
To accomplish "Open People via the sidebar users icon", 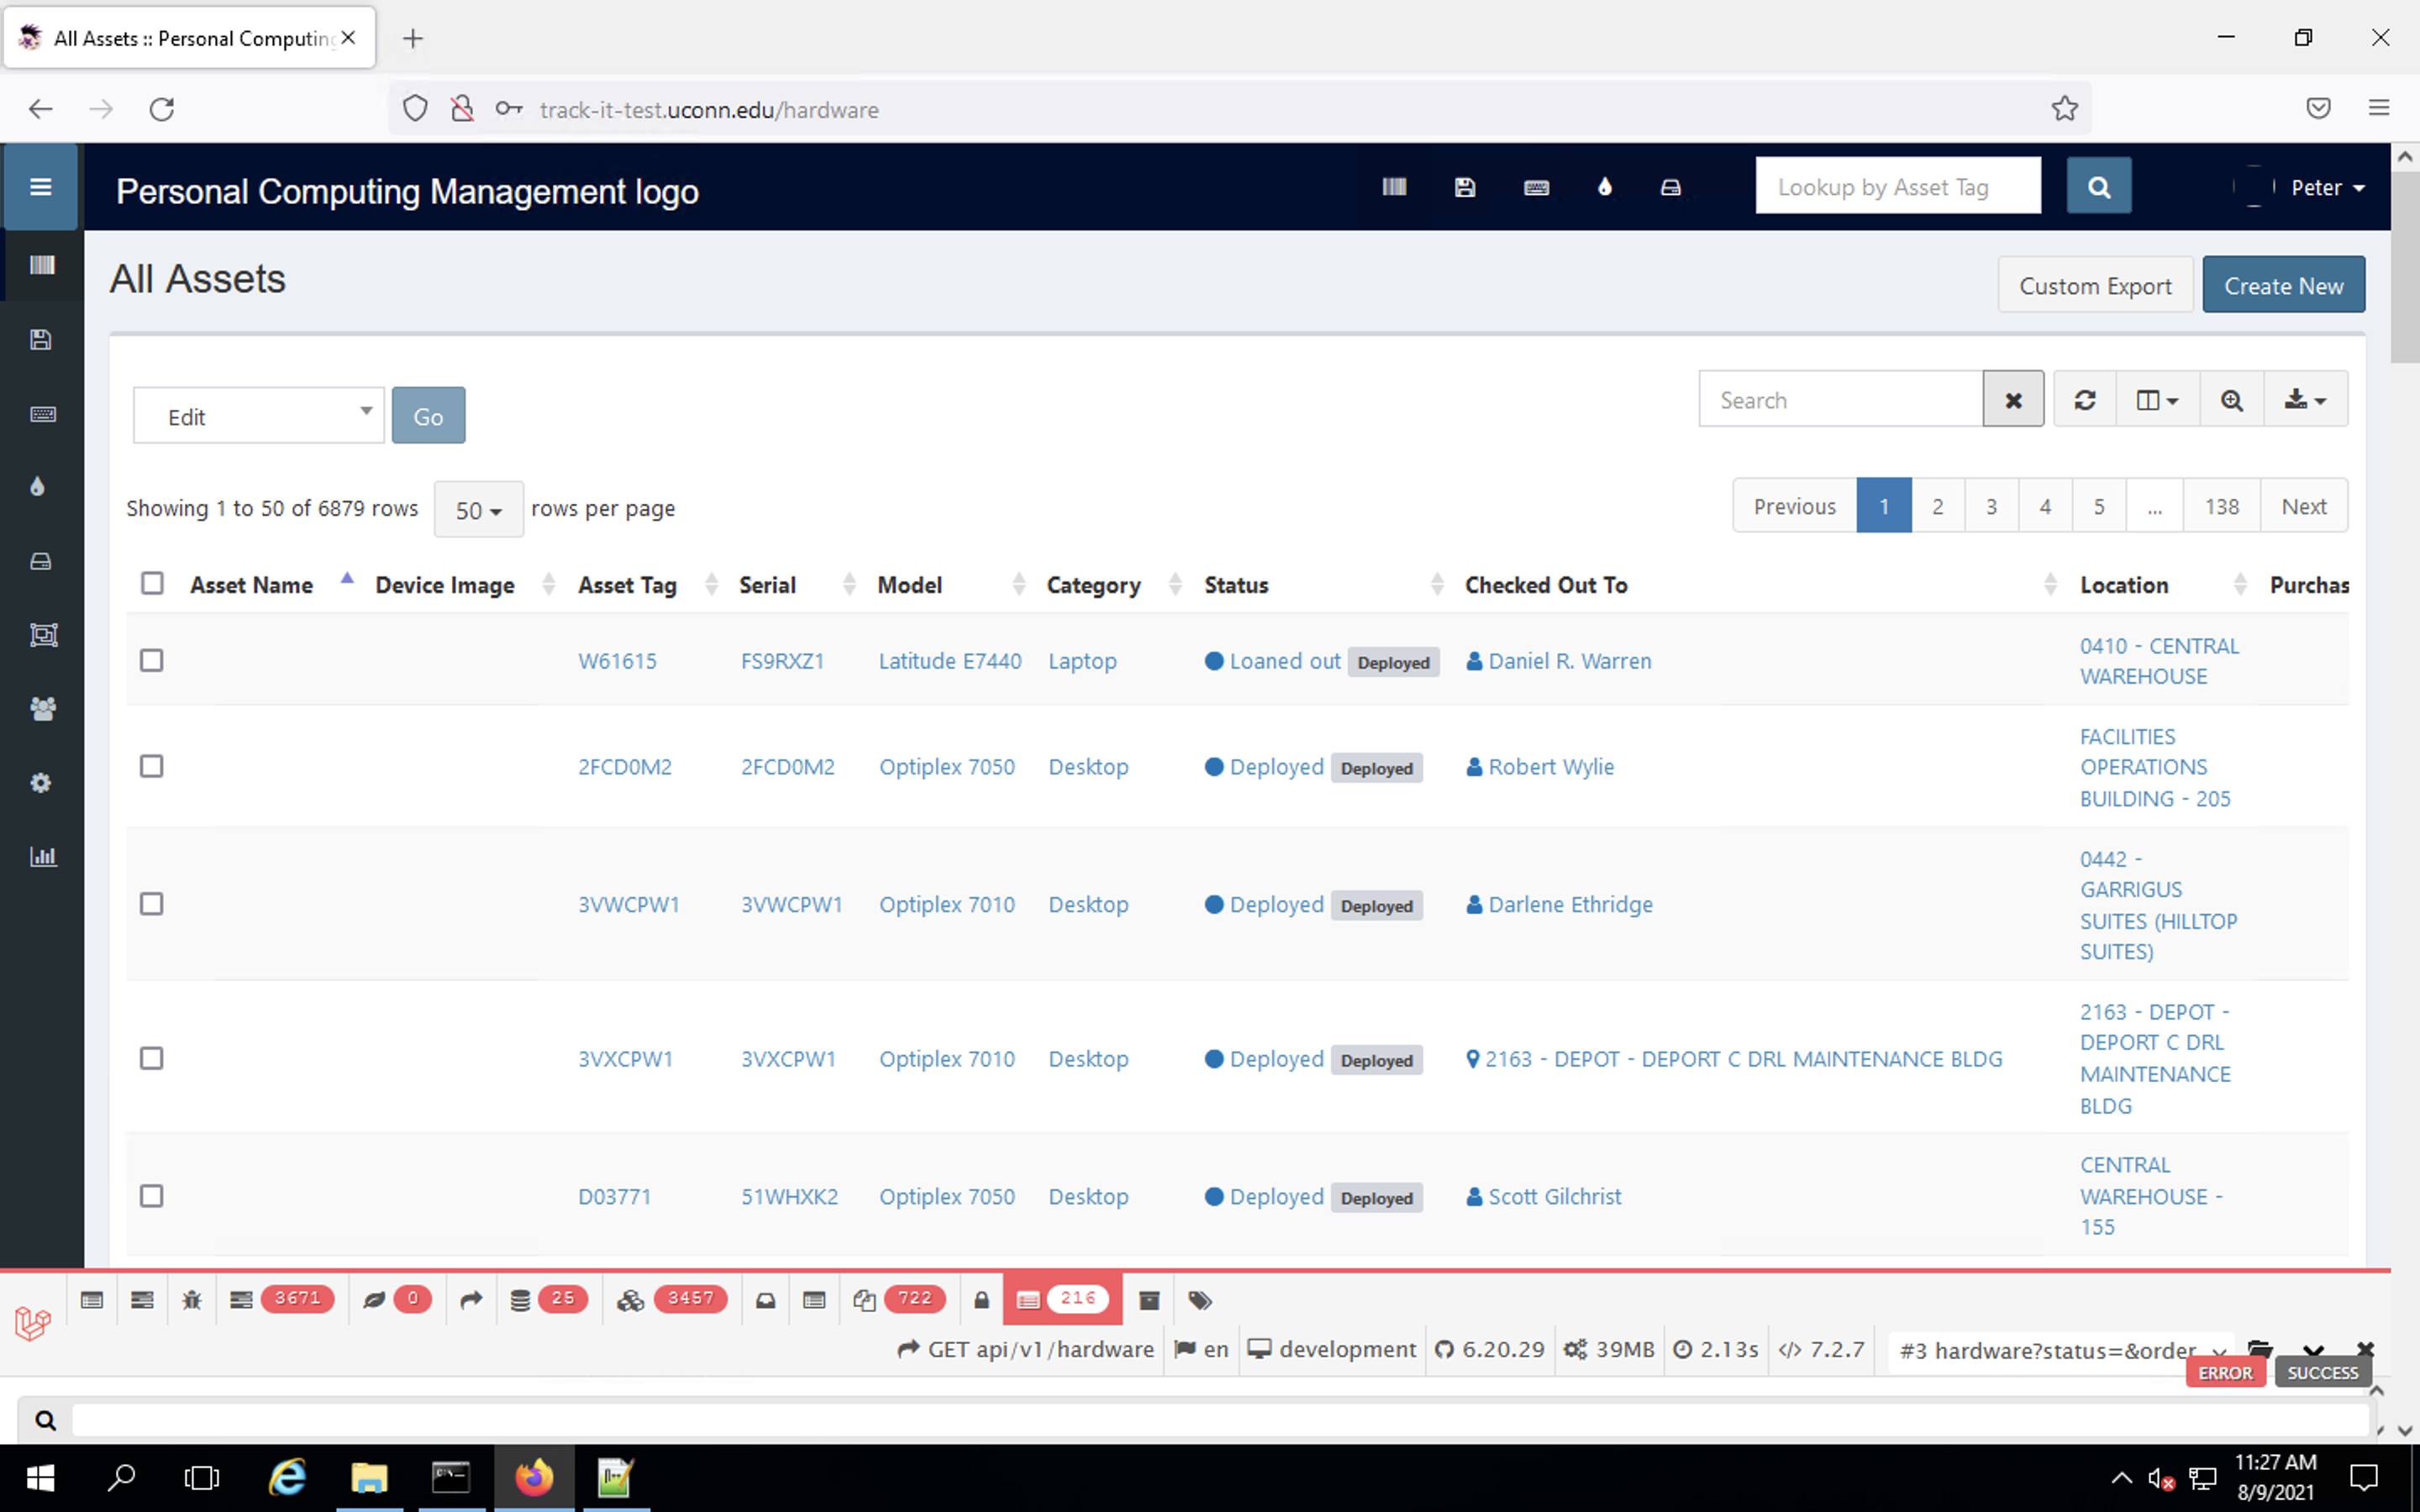I will coord(43,709).
